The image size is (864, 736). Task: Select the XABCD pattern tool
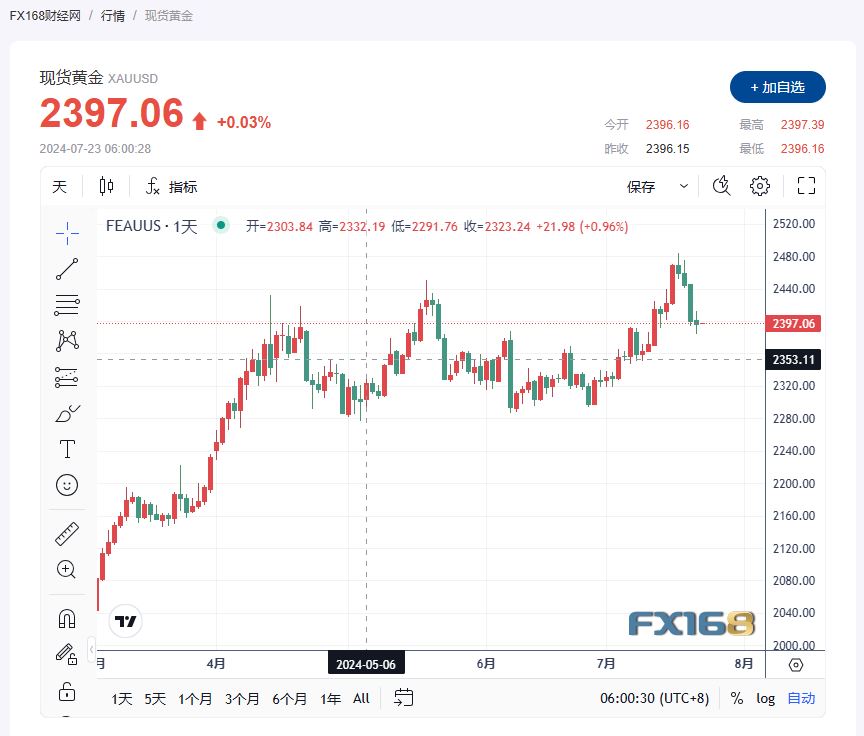pyautogui.click(x=67, y=340)
